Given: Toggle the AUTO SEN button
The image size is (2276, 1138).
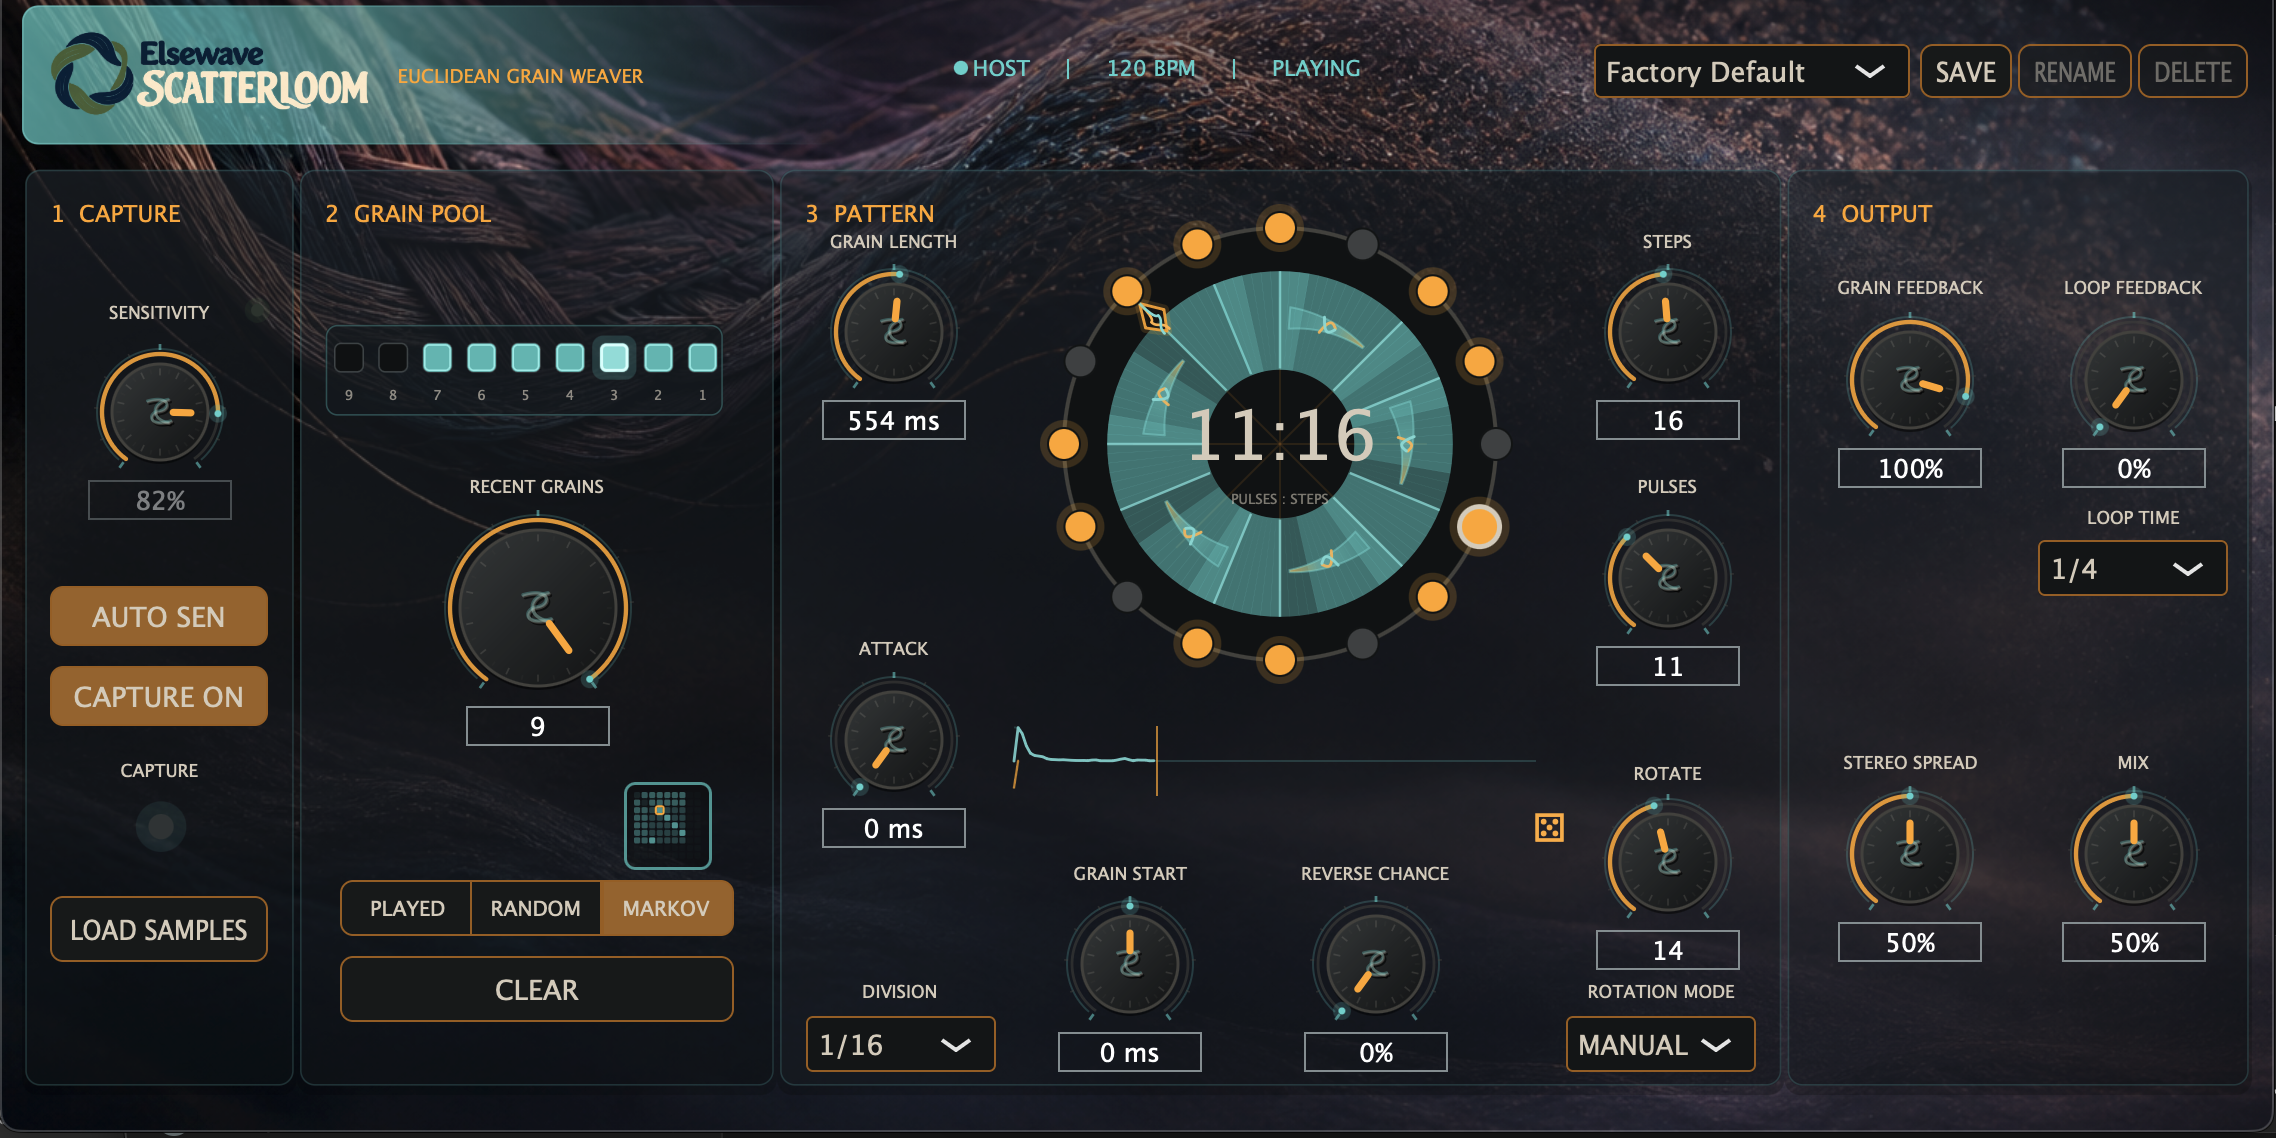Looking at the screenshot, I should [x=159, y=616].
